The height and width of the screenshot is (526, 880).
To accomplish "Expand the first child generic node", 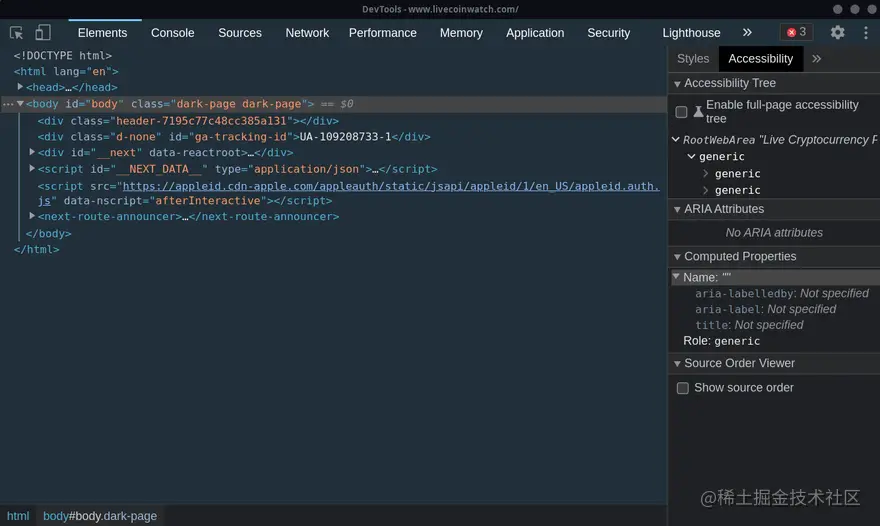I will point(705,173).
